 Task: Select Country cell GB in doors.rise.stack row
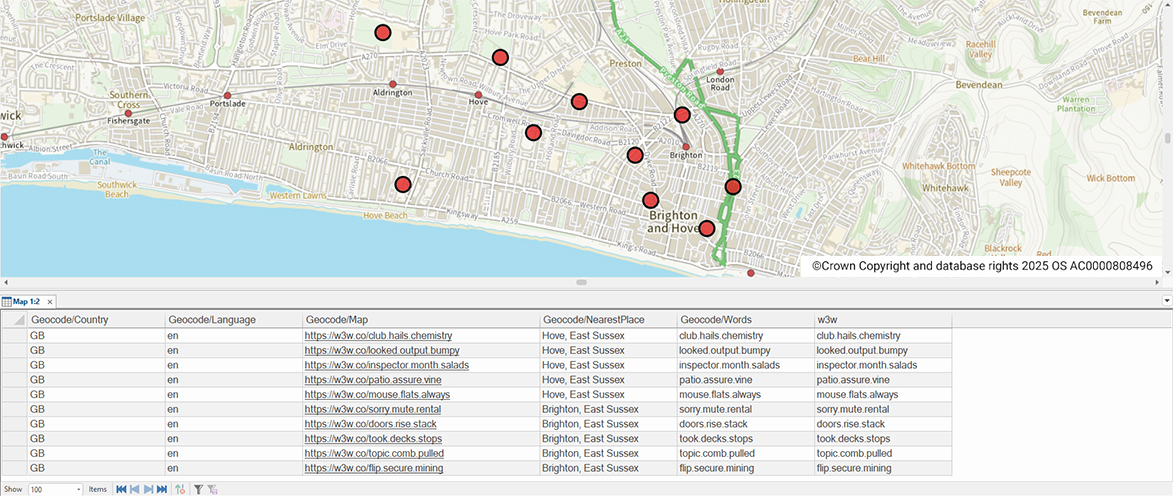pyautogui.click(x=97, y=424)
